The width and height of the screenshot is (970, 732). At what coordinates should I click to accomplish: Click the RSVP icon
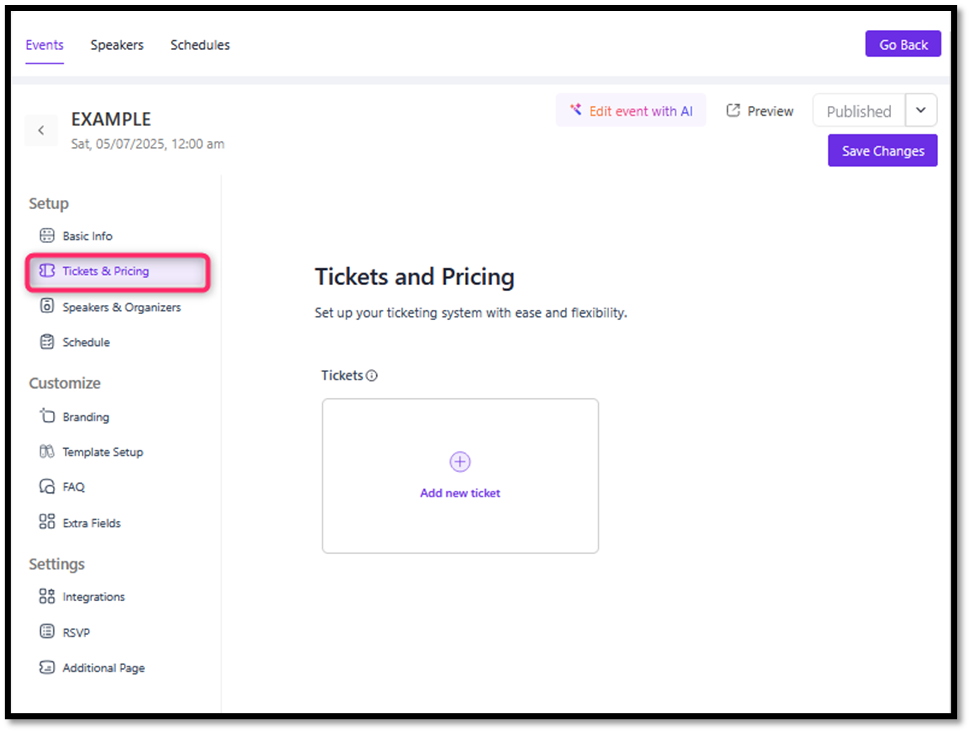pos(46,632)
